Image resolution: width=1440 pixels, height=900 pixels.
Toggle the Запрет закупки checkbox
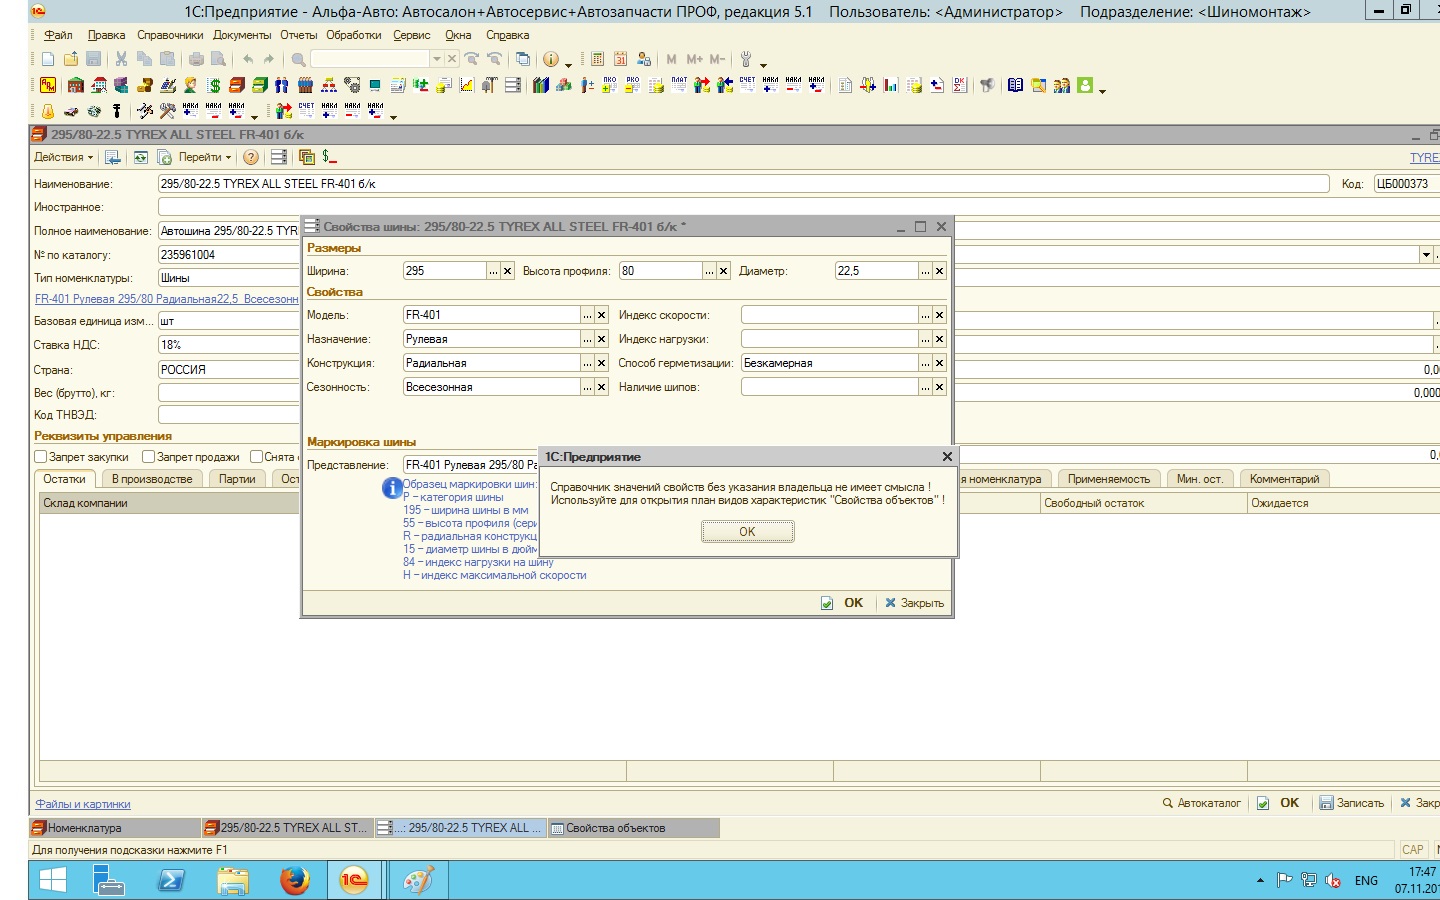41,457
